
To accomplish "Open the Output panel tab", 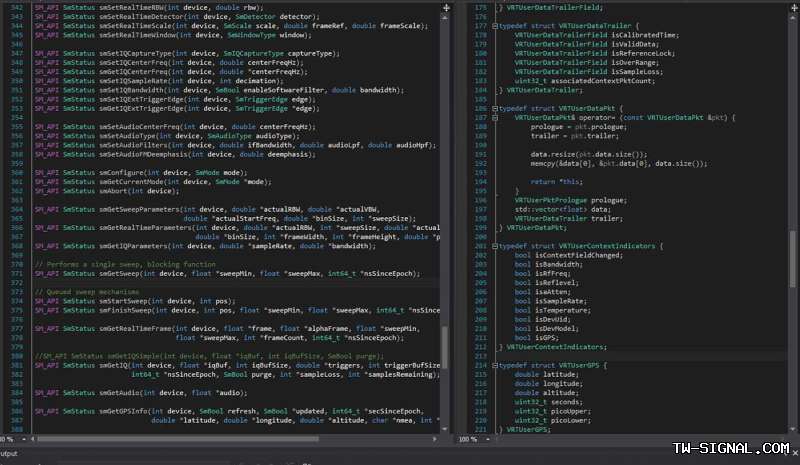I will click(10, 453).
